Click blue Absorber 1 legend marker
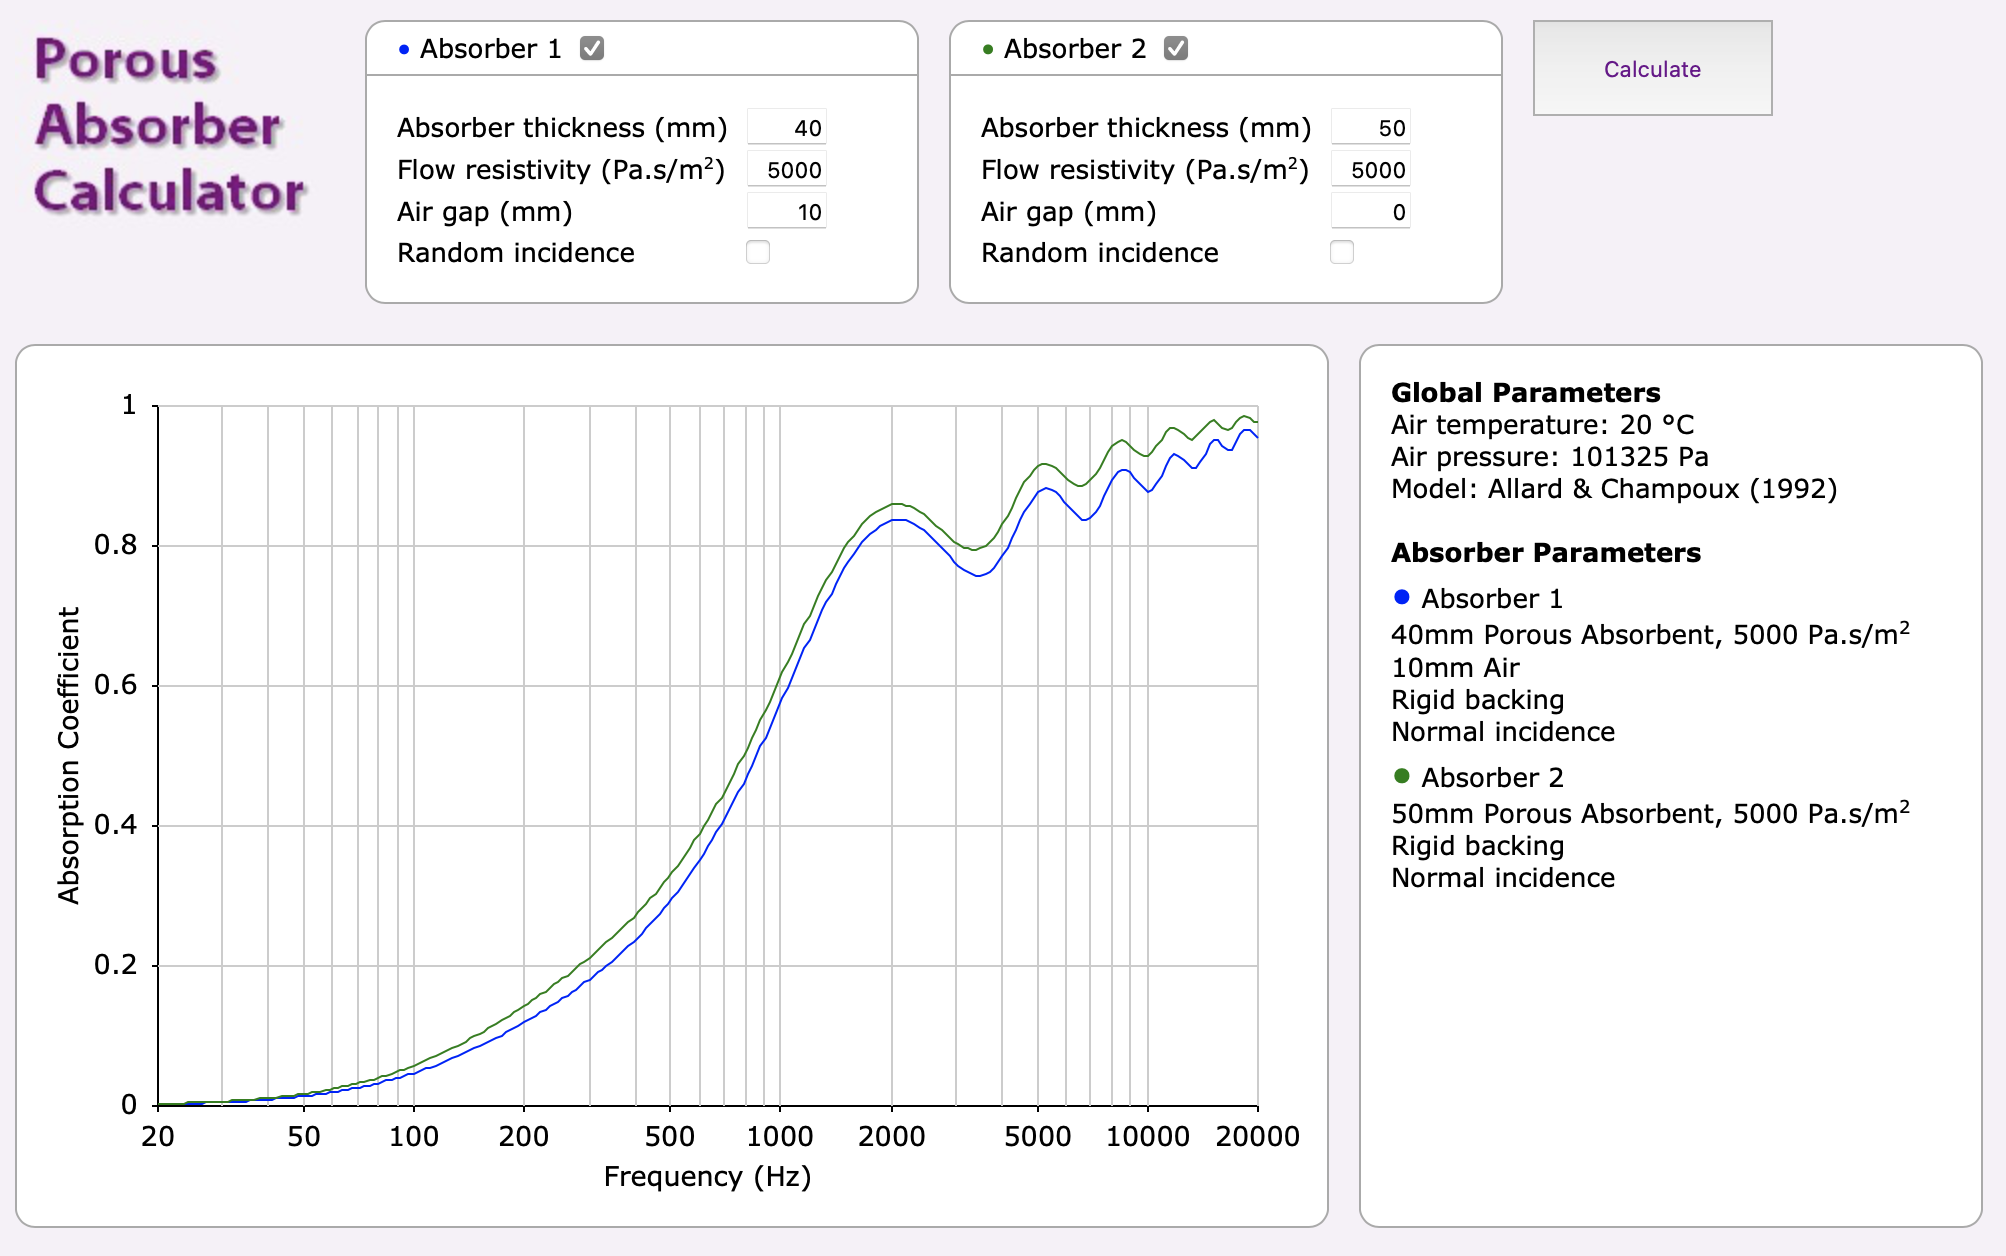This screenshot has height=1256, width=2006. (1401, 597)
